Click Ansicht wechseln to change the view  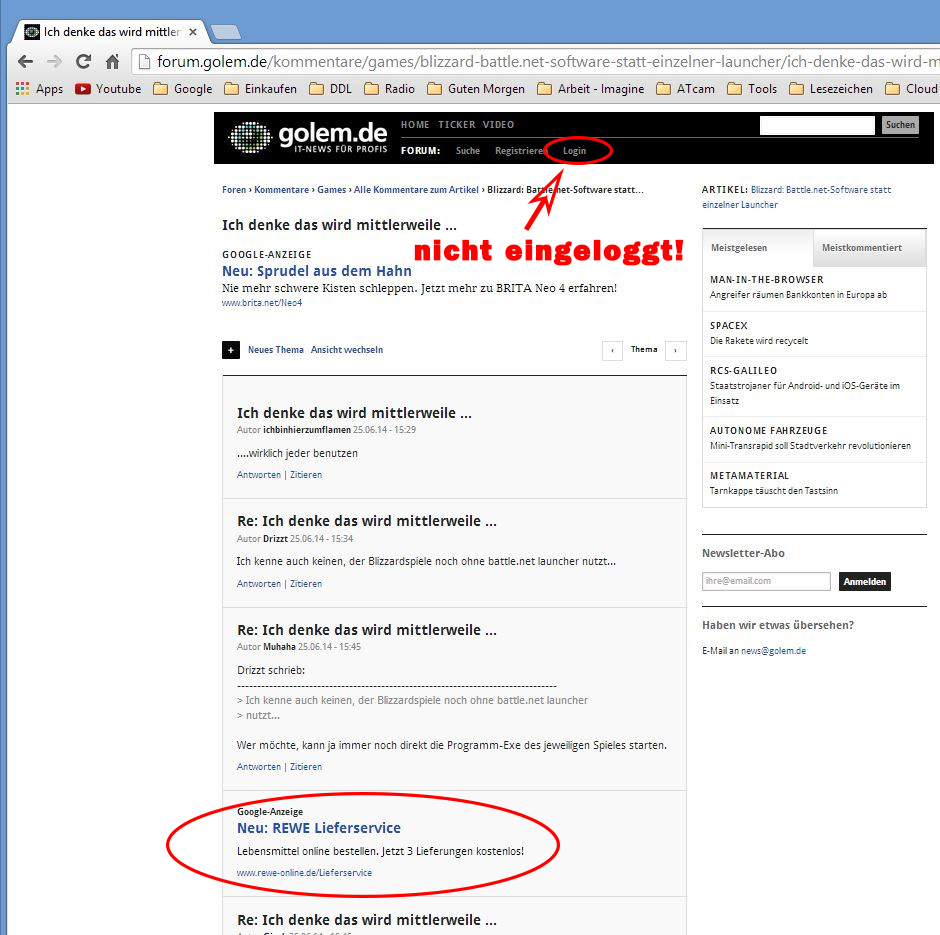coord(346,350)
